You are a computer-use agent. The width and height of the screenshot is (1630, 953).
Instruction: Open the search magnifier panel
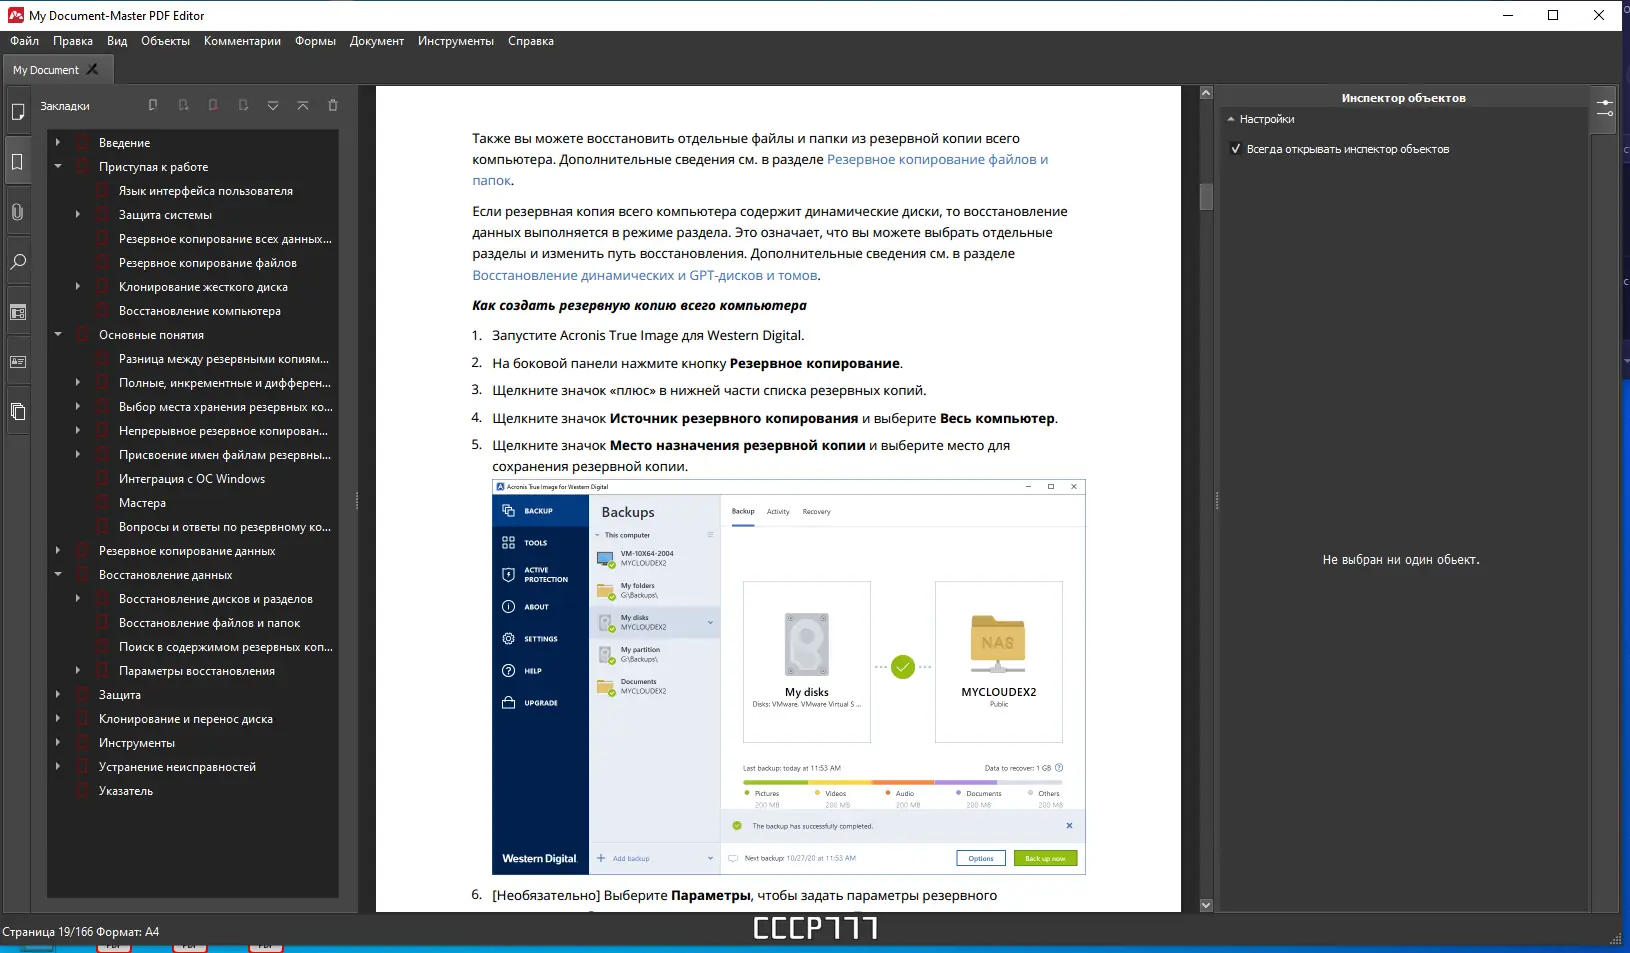(17, 262)
